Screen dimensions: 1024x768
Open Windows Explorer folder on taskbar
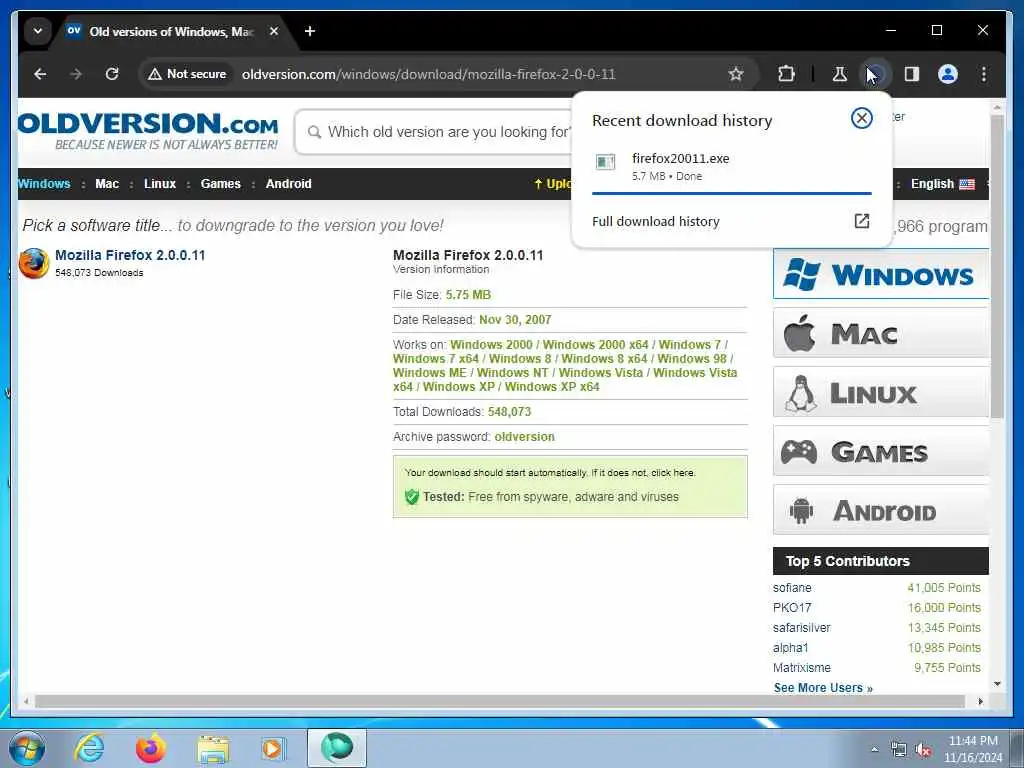(213, 748)
